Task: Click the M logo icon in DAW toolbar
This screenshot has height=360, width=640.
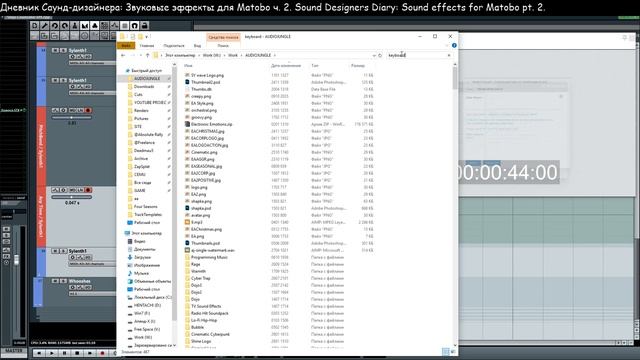Action: [84, 26]
